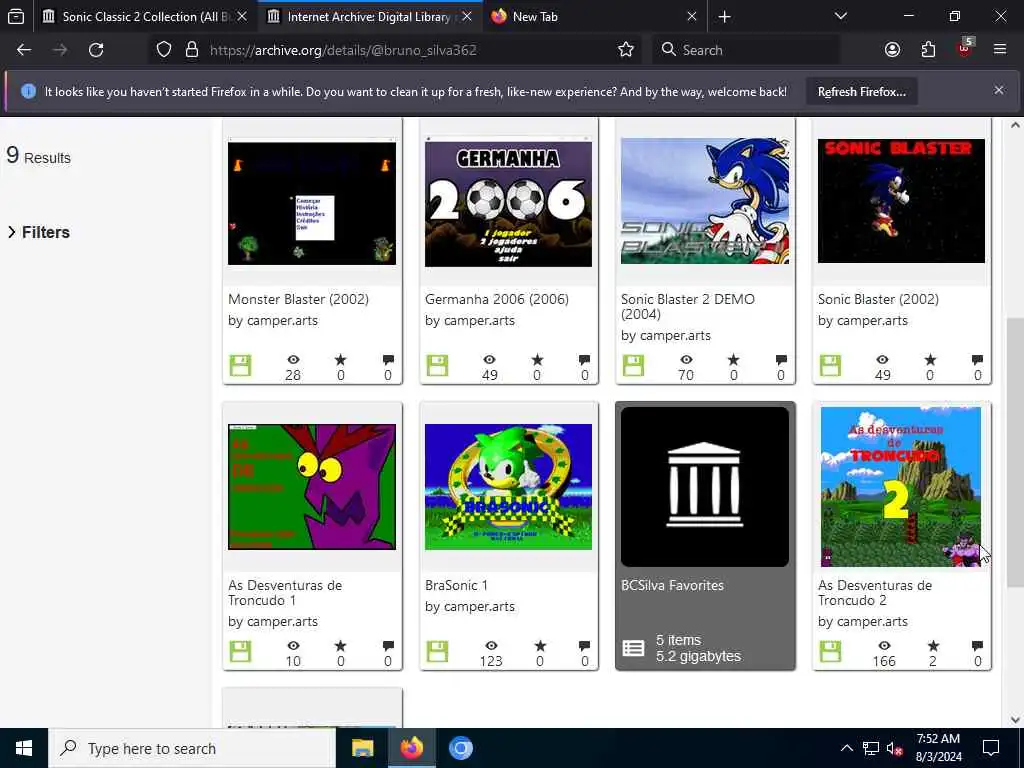Screen dimensions: 1024x768
Task: Open Firefox account icon
Action: [892, 50]
